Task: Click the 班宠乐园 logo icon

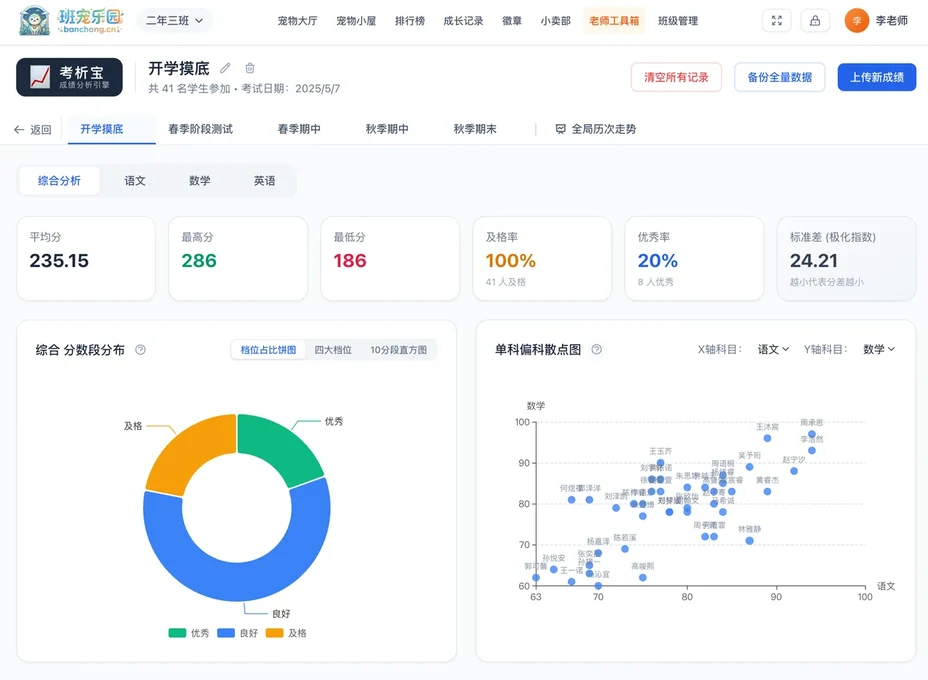Action: 34,21
